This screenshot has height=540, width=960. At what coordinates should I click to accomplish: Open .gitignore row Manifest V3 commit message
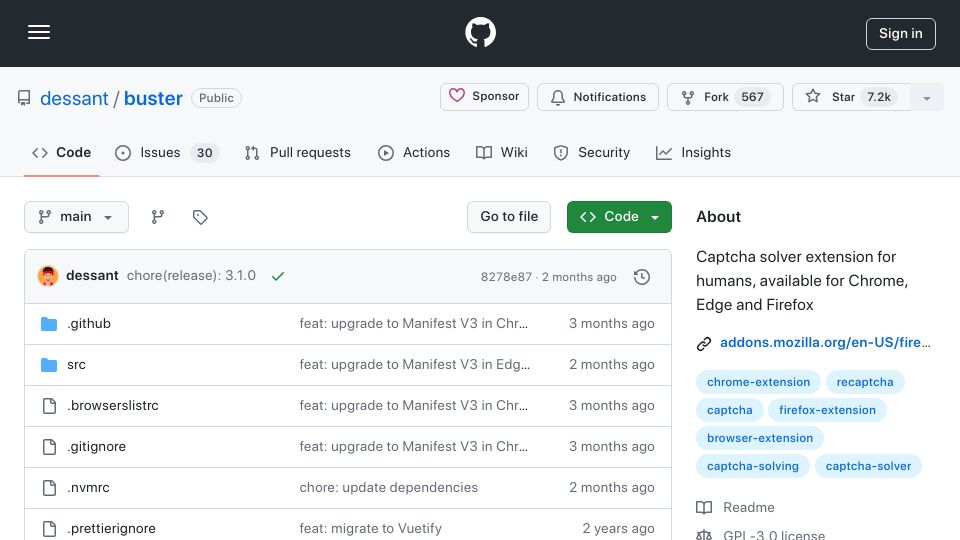413,446
